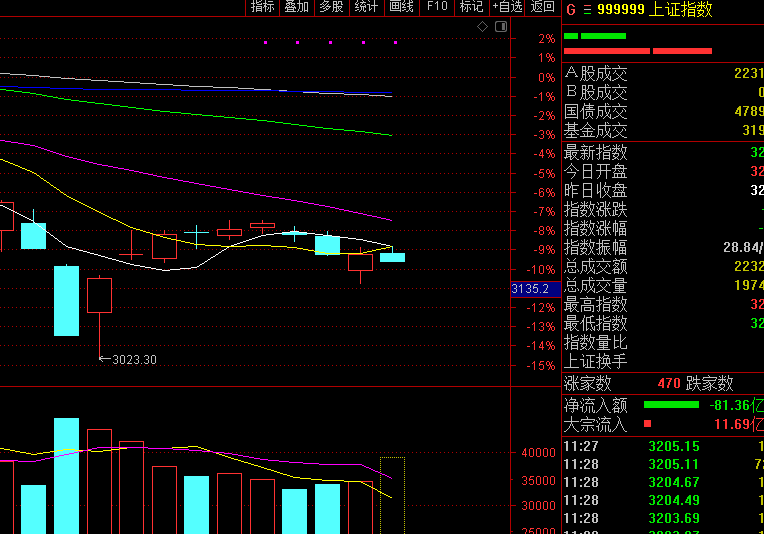Image resolution: width=764 pixels, height=534 pixels.
Task: Click the red G icon before stock code
Action: tap(570, 9)
